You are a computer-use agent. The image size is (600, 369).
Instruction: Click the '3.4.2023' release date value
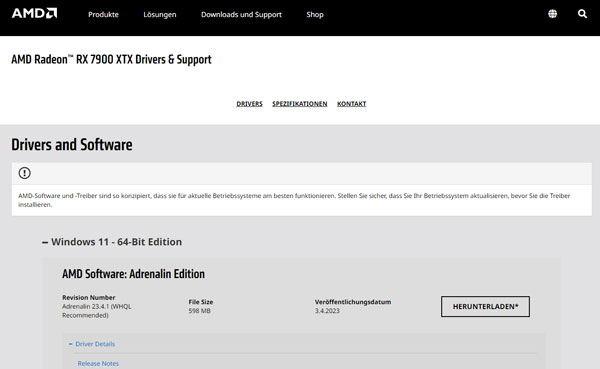pos(327,311)
